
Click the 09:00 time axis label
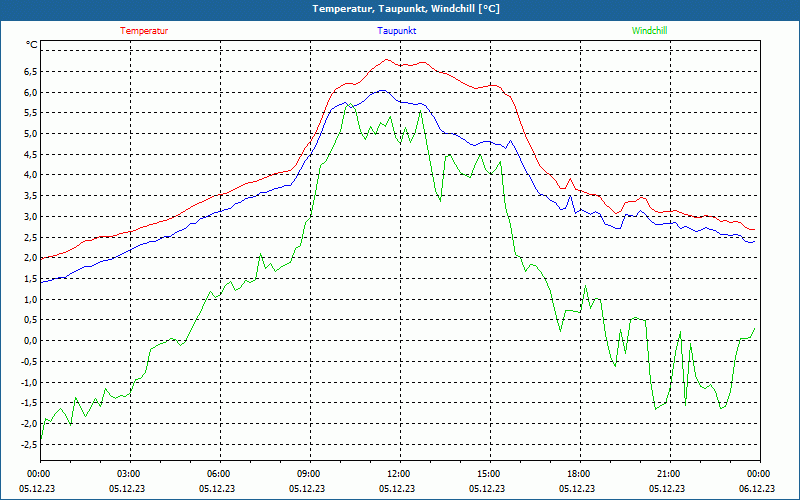pos(308,474)
